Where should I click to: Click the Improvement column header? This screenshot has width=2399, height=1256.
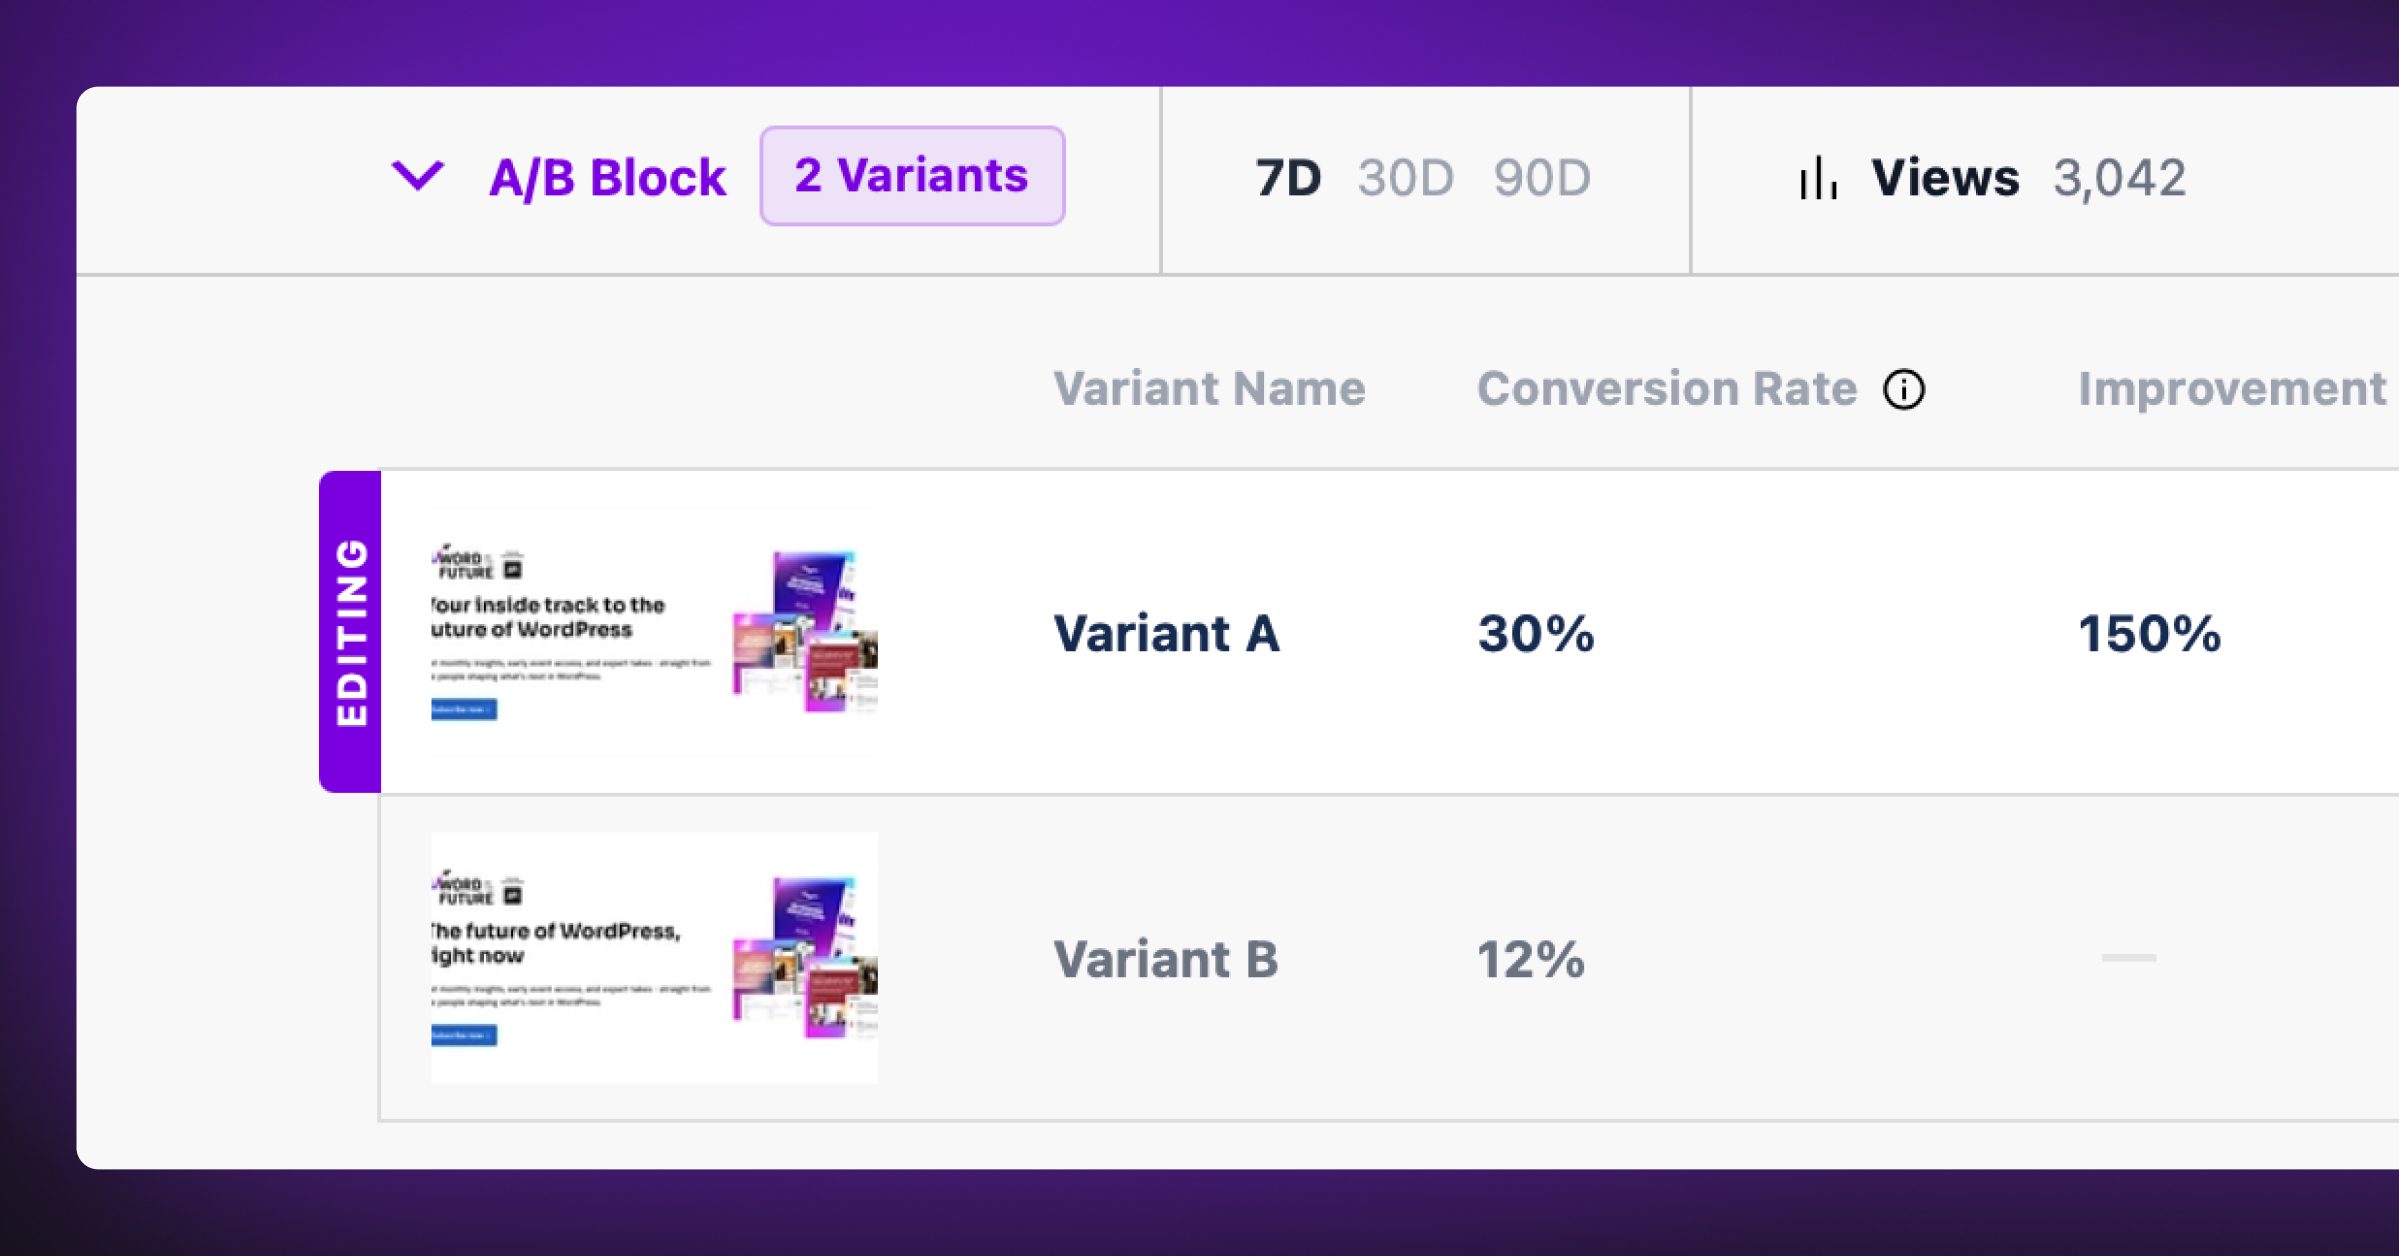click(x=2231, y=388)
